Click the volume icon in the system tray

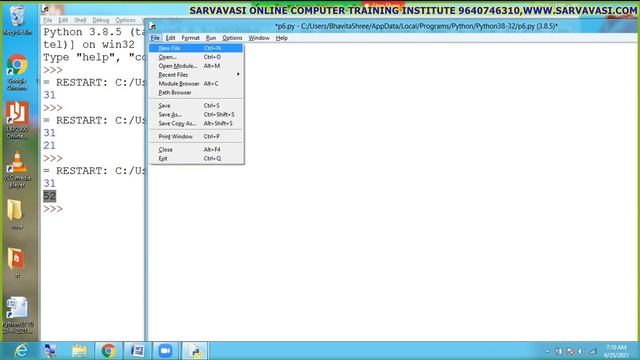(580, 351)
